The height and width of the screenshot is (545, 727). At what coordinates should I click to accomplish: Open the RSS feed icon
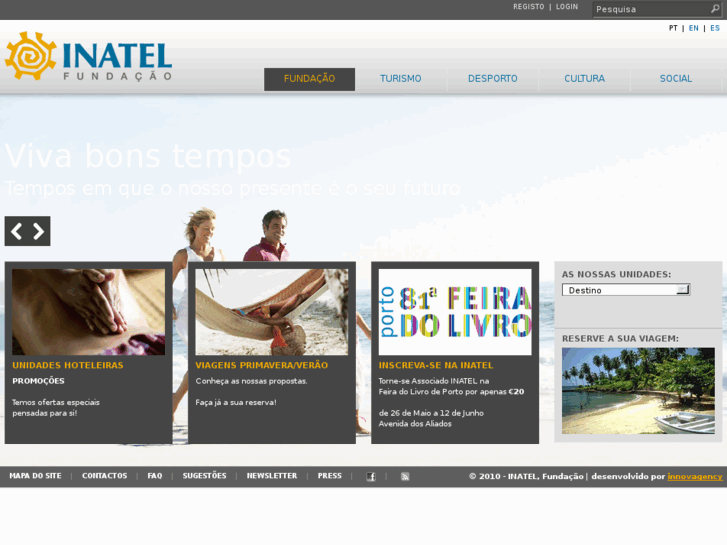(x=405, y=476)
